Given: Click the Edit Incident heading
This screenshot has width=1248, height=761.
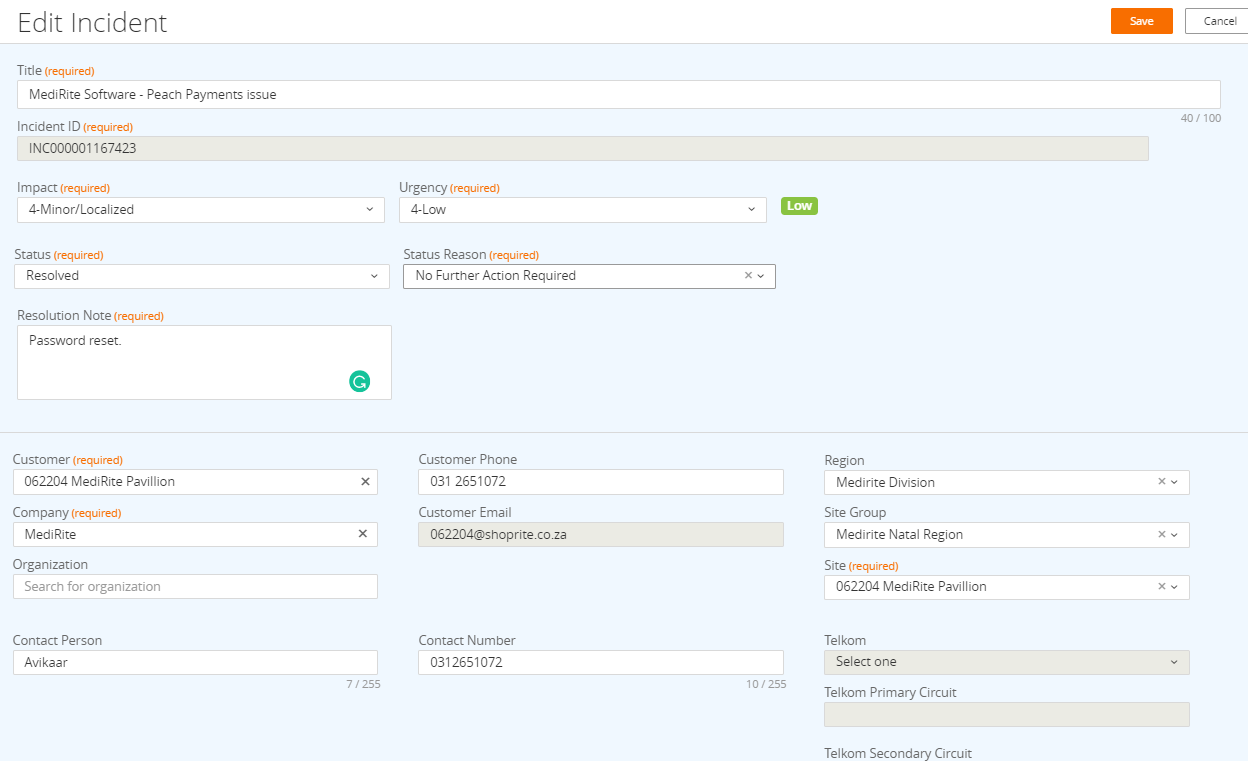Looking at the screenshot, I should coord(93,22).
